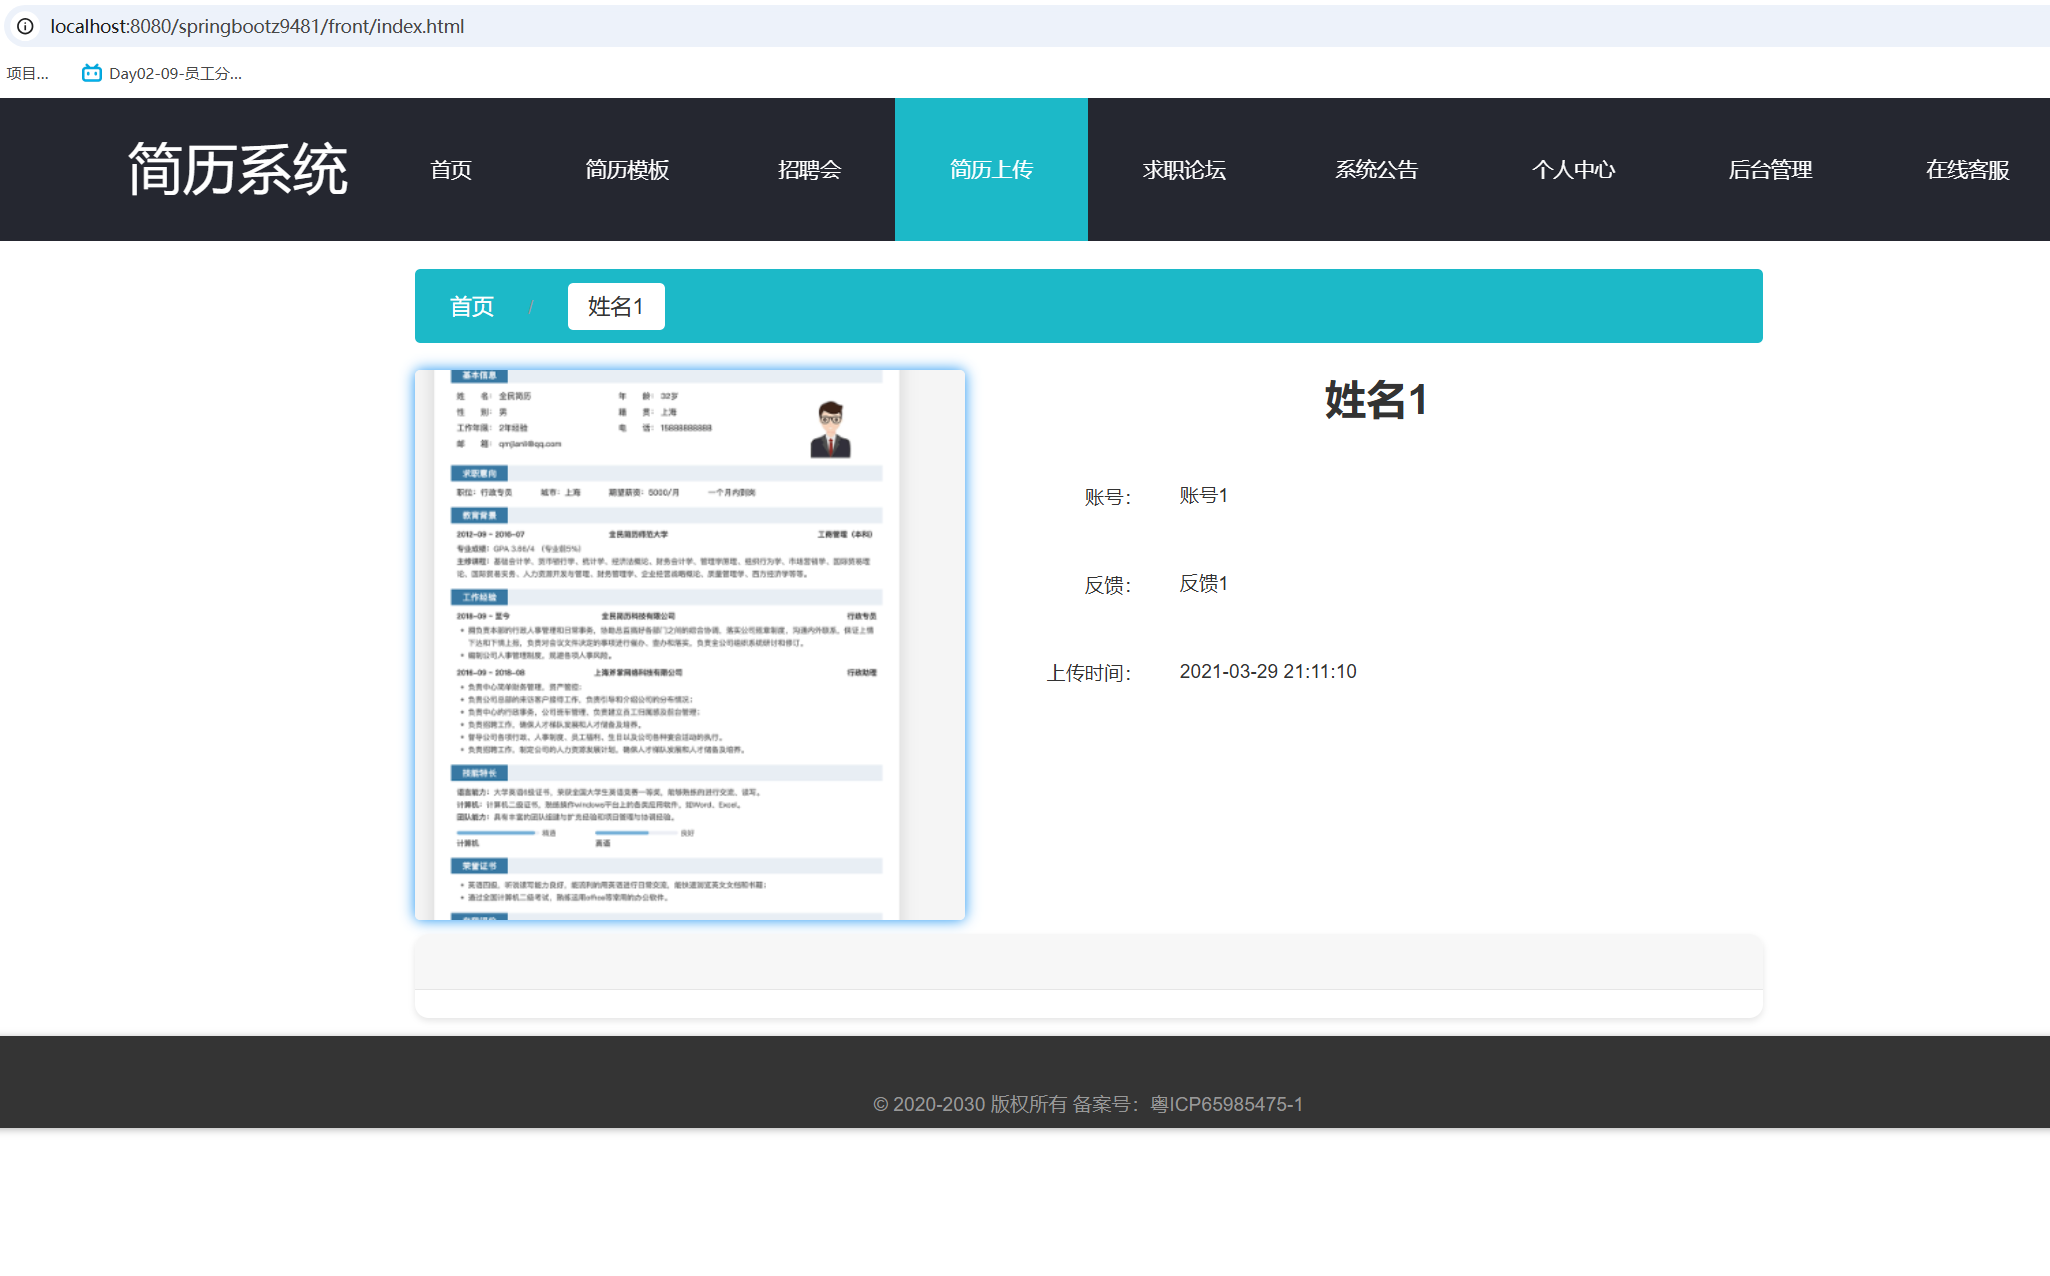2050x1276 pixels.
Task: Click the browser address bar URL
Action: coord(258,26)
